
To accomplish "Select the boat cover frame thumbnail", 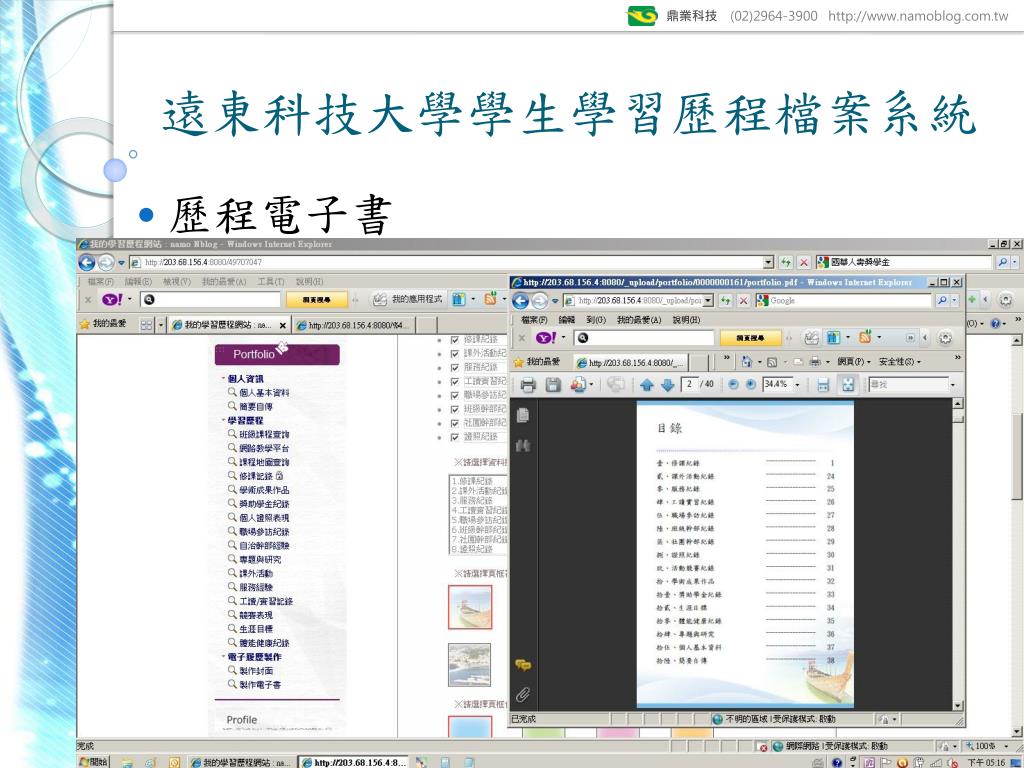I will 470,607.
